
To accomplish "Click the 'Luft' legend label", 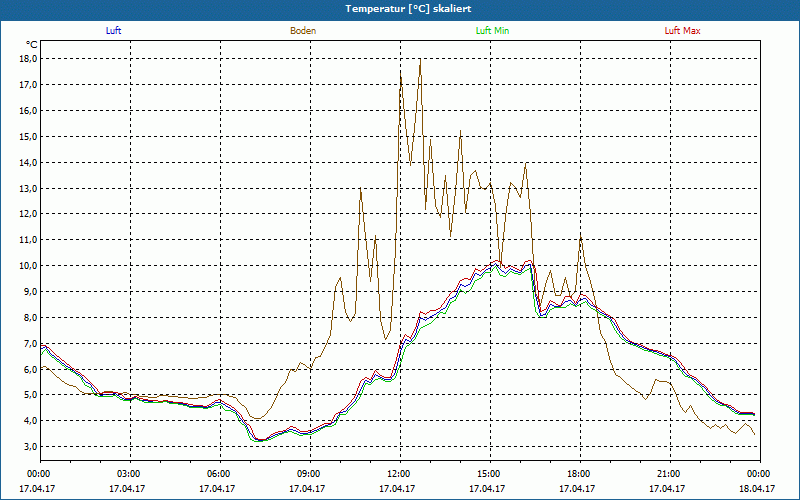I will [113, 31].
